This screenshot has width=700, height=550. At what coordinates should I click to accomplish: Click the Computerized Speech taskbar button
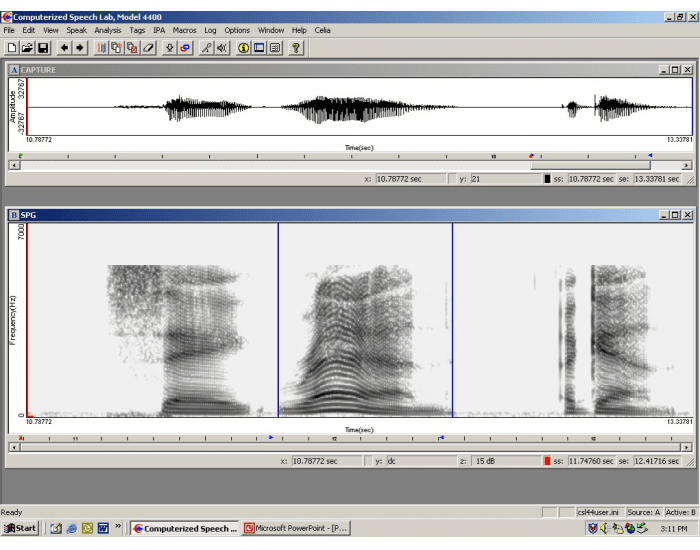point(185,528)
